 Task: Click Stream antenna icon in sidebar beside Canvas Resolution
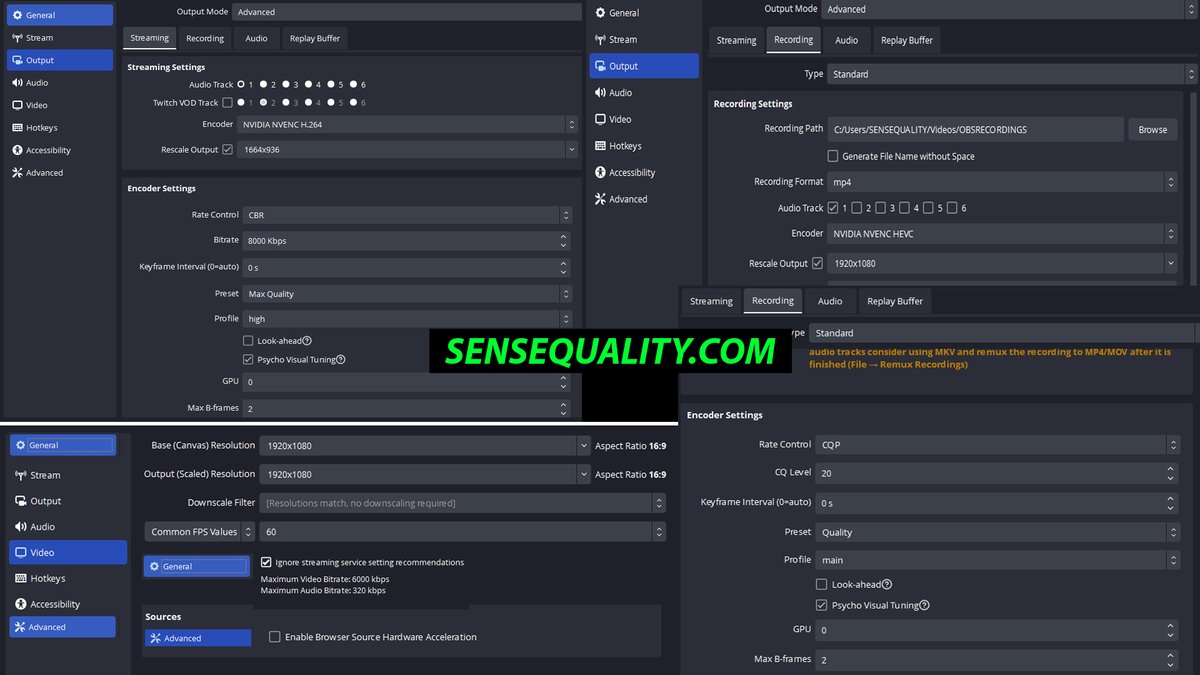(21, 475)
